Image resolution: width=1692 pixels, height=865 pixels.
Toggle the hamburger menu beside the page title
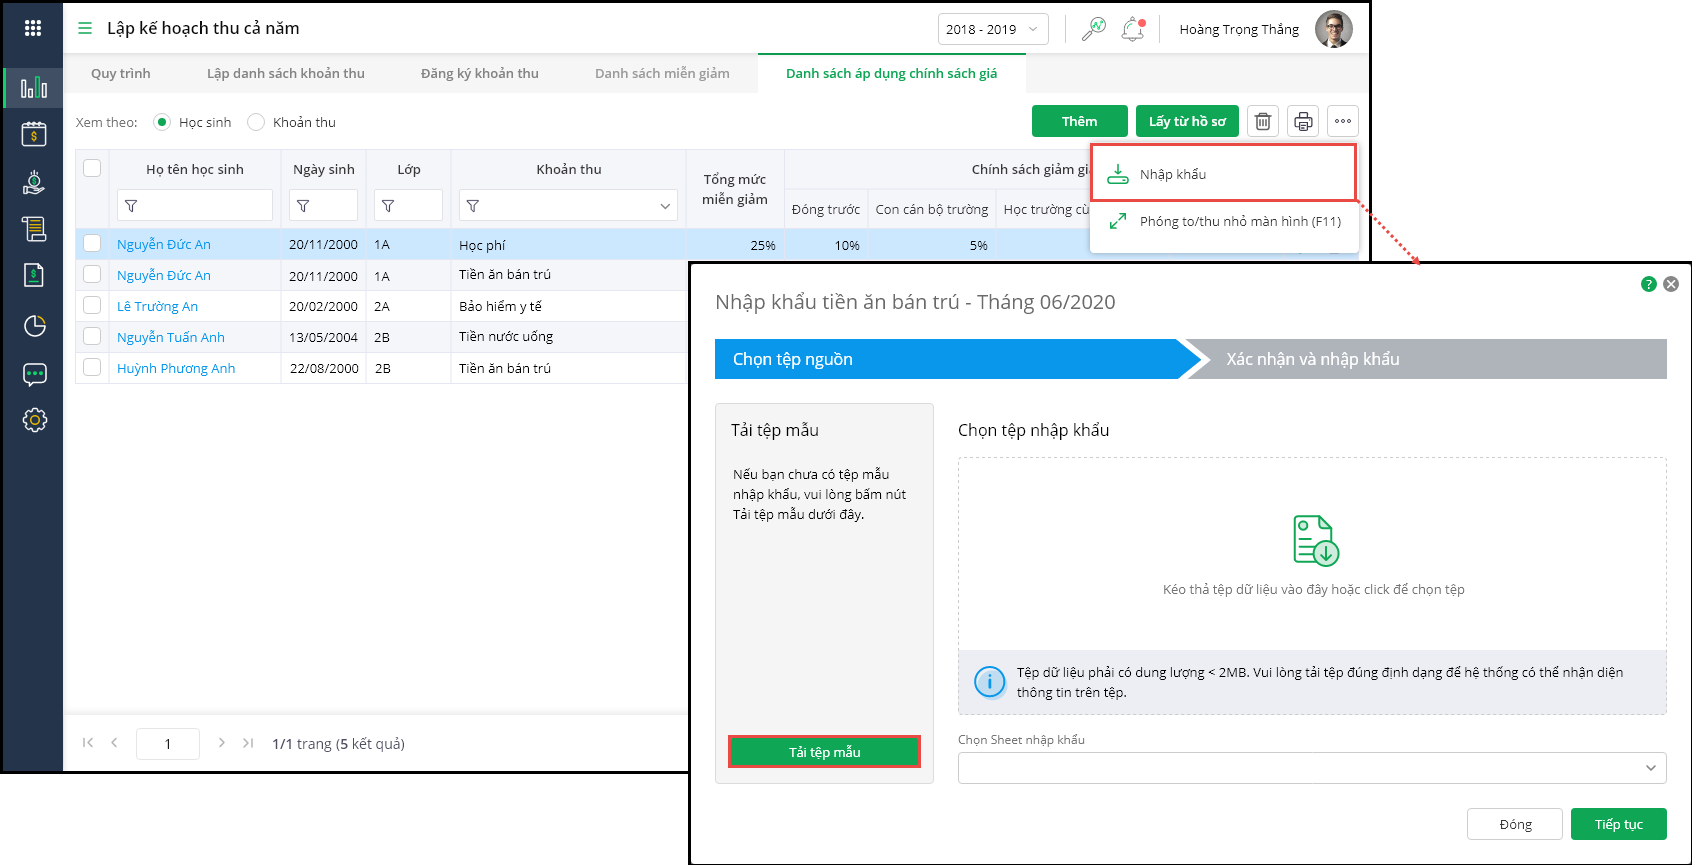click(x=85, y=28)
